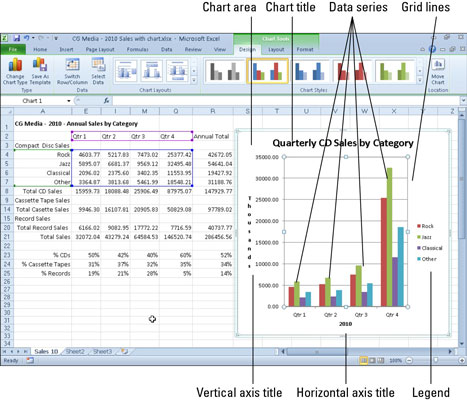Switch to Page Layout view
The height and width of the screenshot is (400, 467).
pyautogui.click(x=373, y=360)
